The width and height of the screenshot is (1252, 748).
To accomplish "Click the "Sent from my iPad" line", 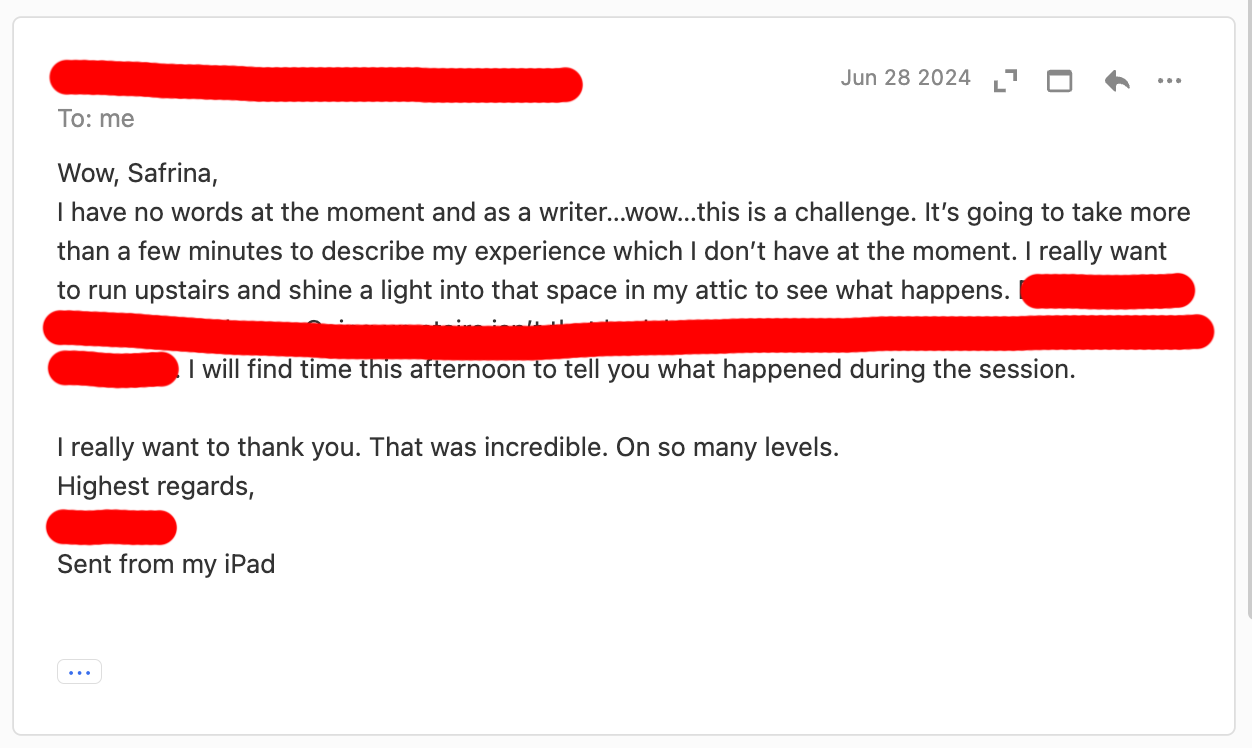I will coord(166,564).
